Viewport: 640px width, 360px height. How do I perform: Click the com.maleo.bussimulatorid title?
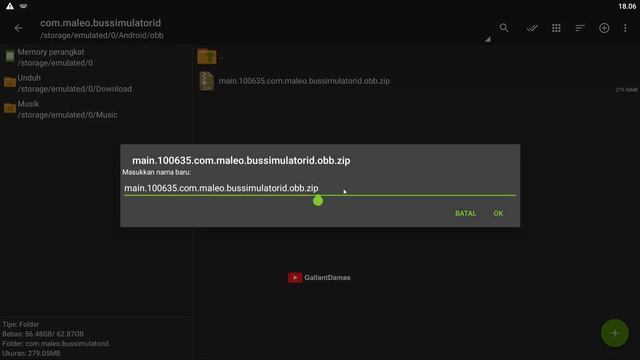(100, 23)
